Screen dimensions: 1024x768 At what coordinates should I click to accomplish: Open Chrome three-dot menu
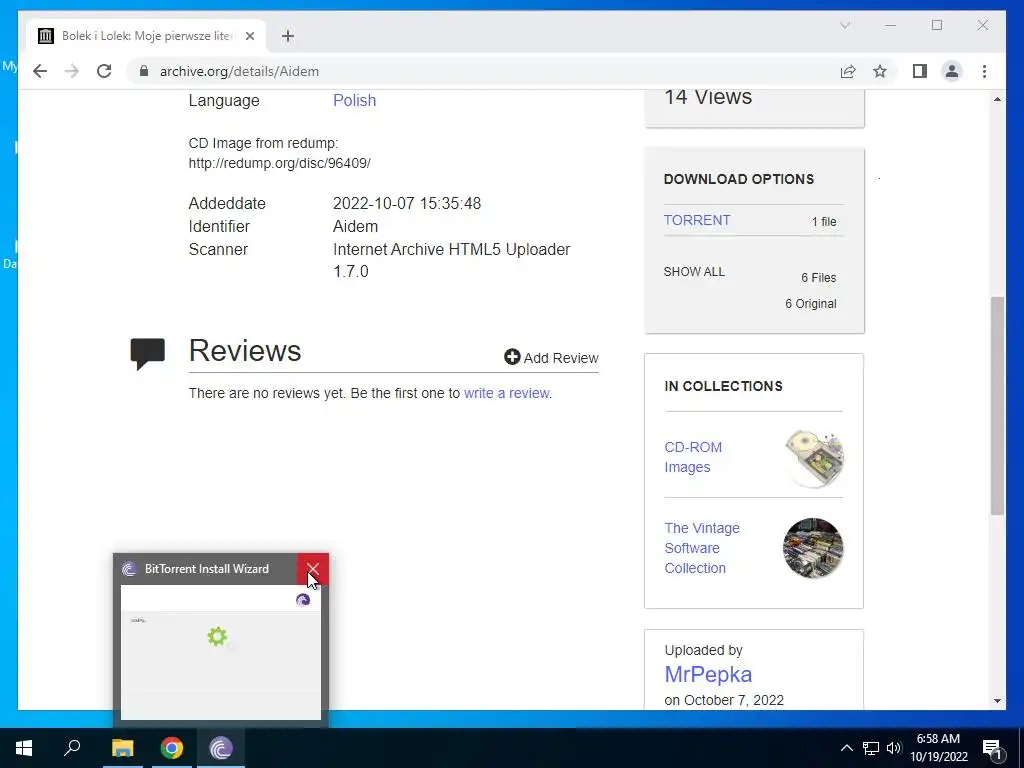pos(984,71)
